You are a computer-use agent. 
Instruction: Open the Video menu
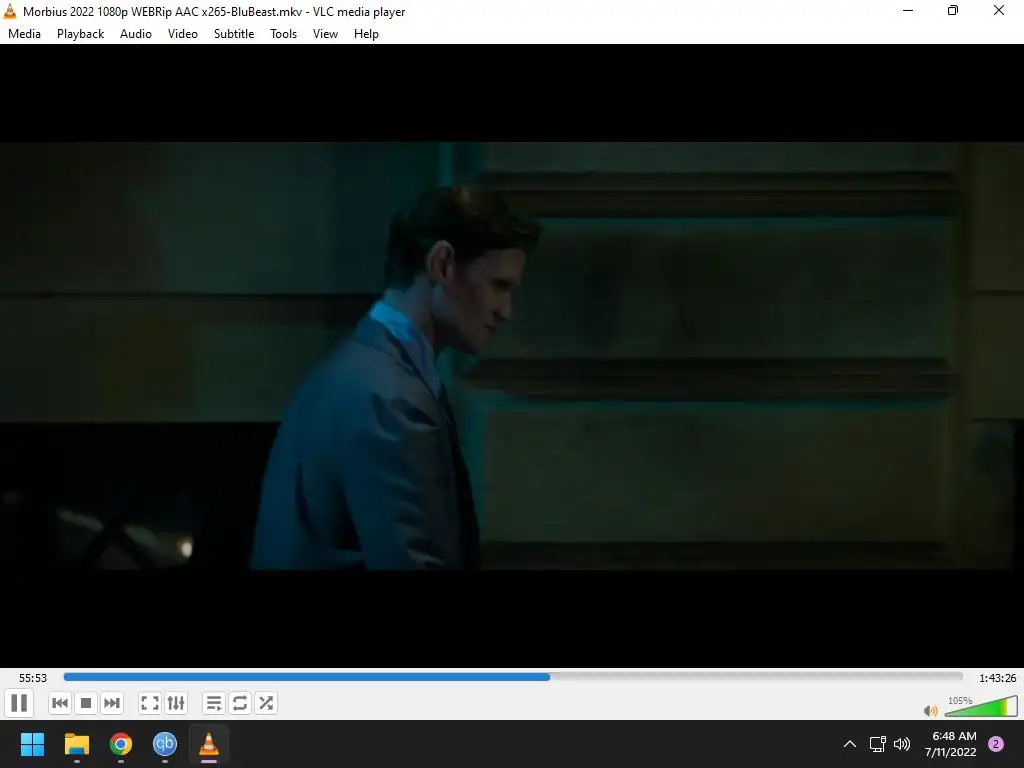[x=183, y=34]
